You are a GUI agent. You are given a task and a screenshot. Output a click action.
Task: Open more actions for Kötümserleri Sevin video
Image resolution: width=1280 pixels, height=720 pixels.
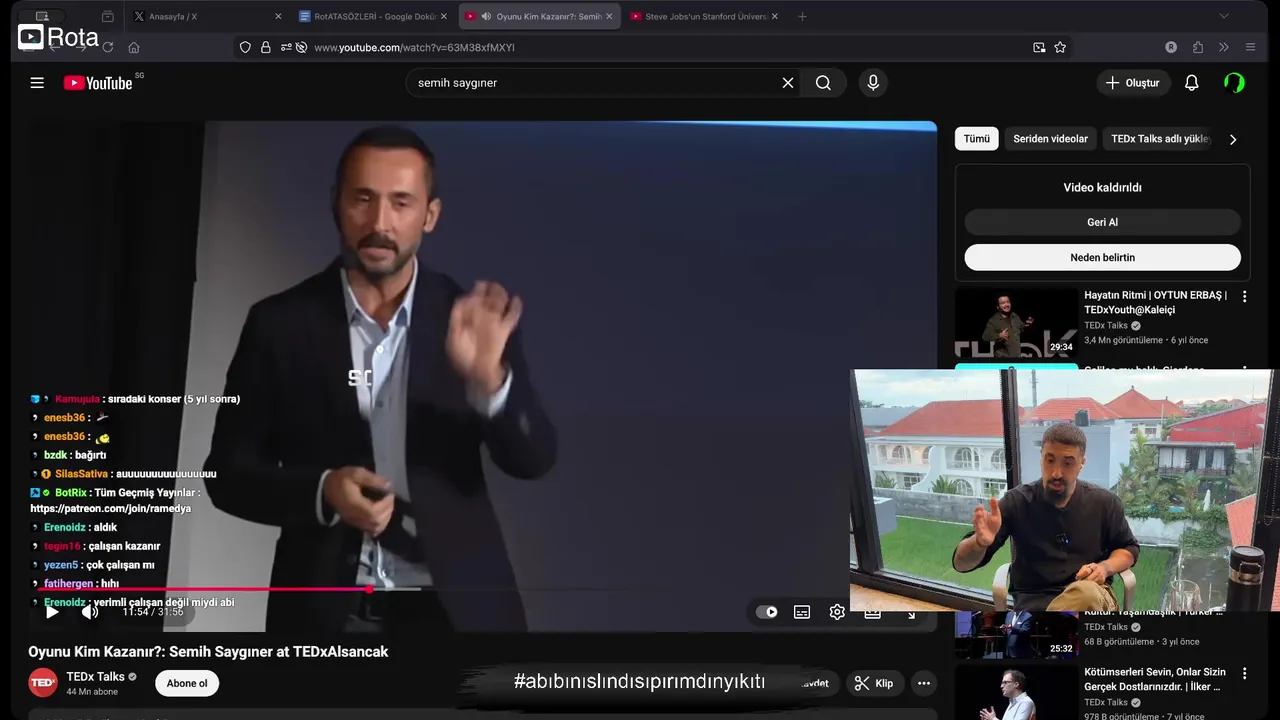(x=1245, y=674)
